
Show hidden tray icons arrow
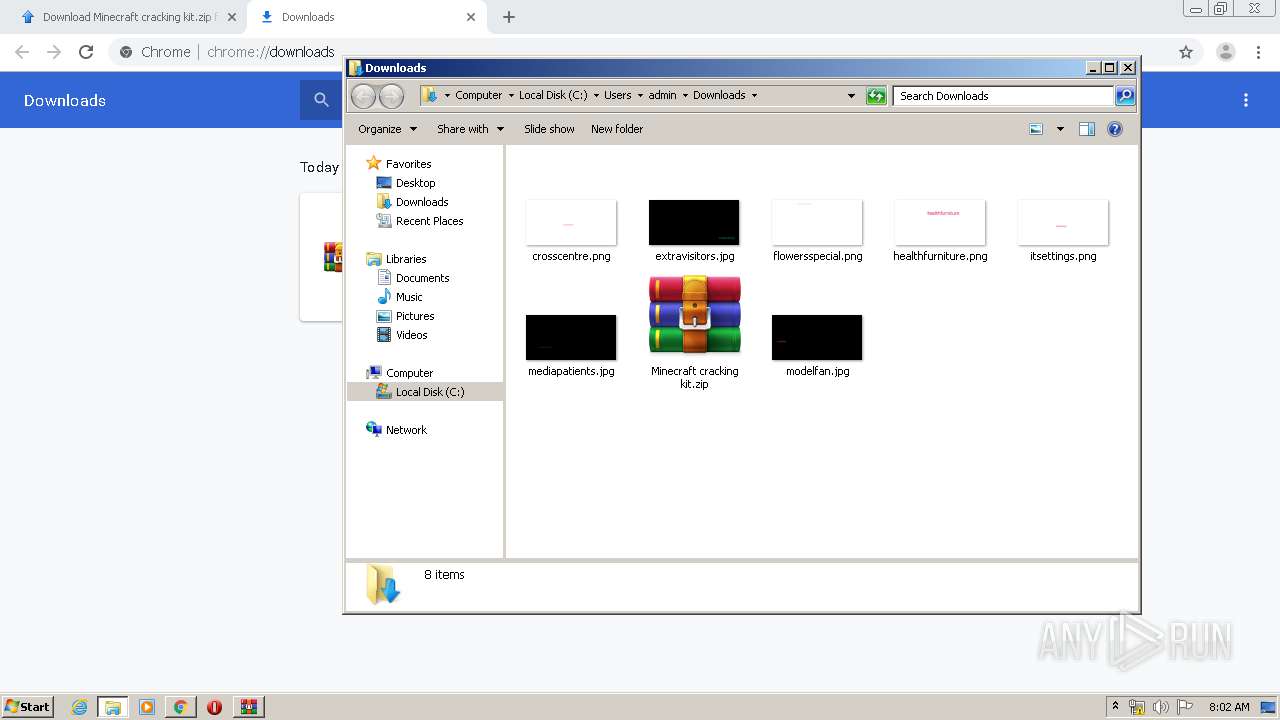[x=1116, y=707]
